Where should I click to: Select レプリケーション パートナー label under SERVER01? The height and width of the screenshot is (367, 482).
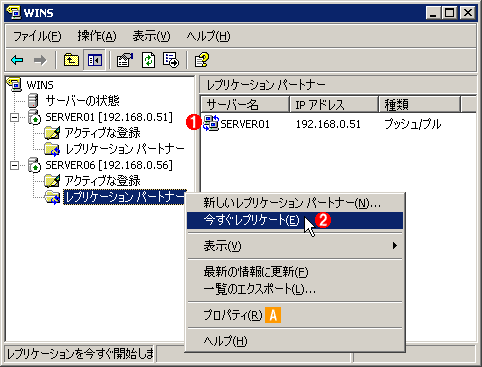pyautogui.click(x=124, y=149)
